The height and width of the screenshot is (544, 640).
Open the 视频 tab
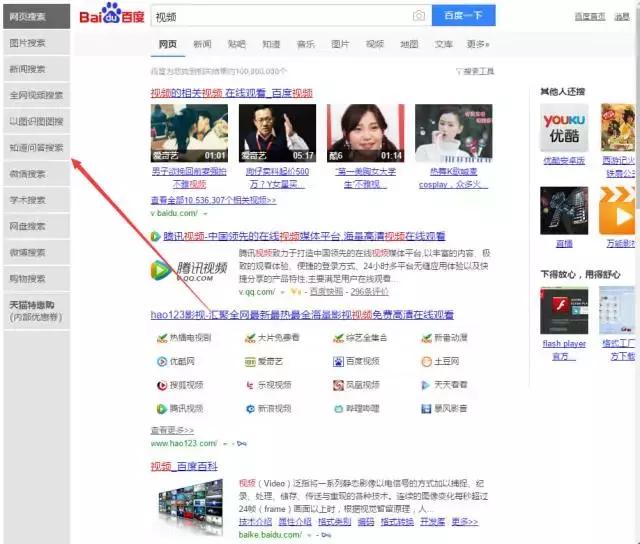point(375,44)
